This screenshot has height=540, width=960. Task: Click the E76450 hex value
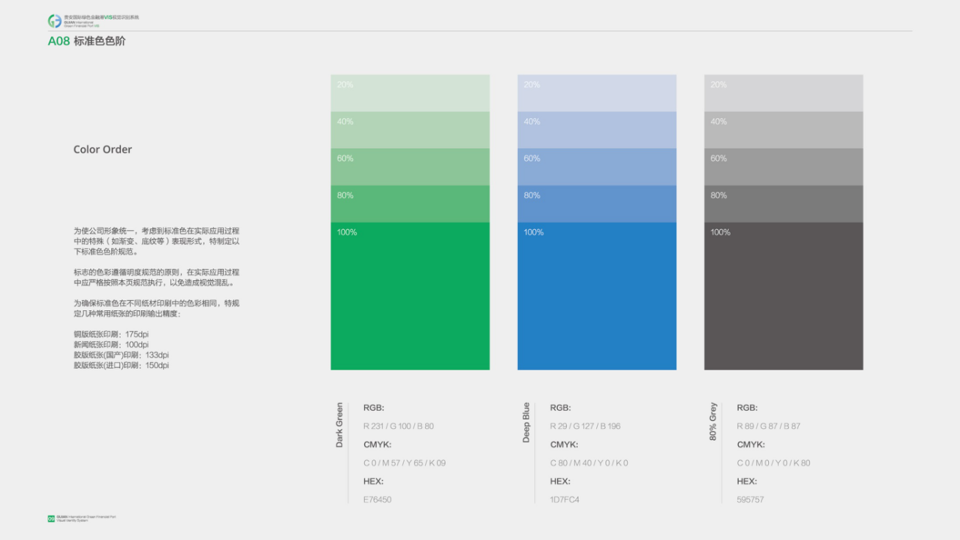tap(378, 499)
